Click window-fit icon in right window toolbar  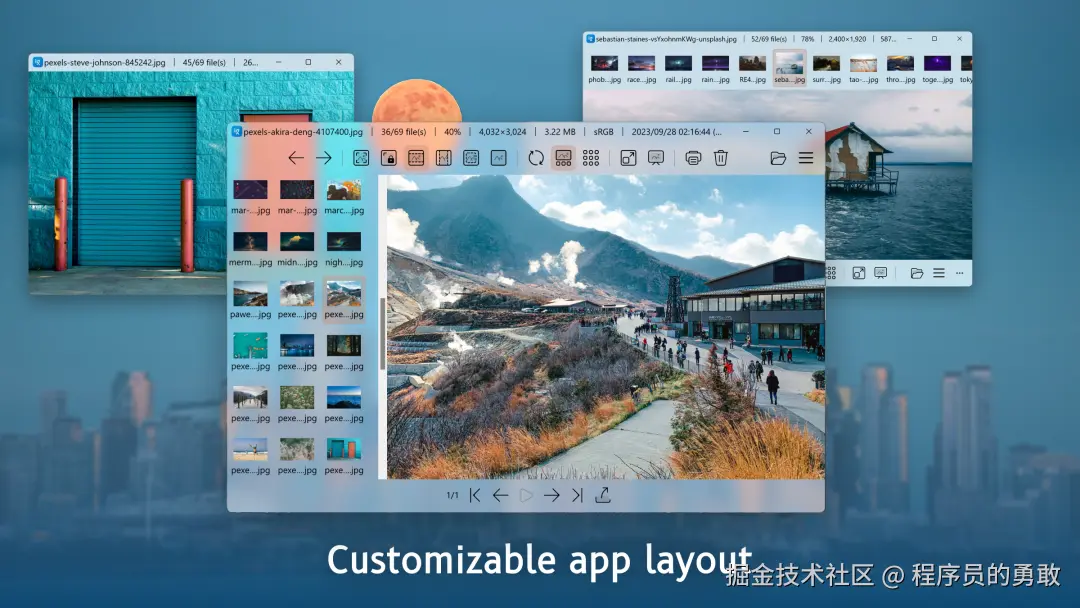(858, 273)
